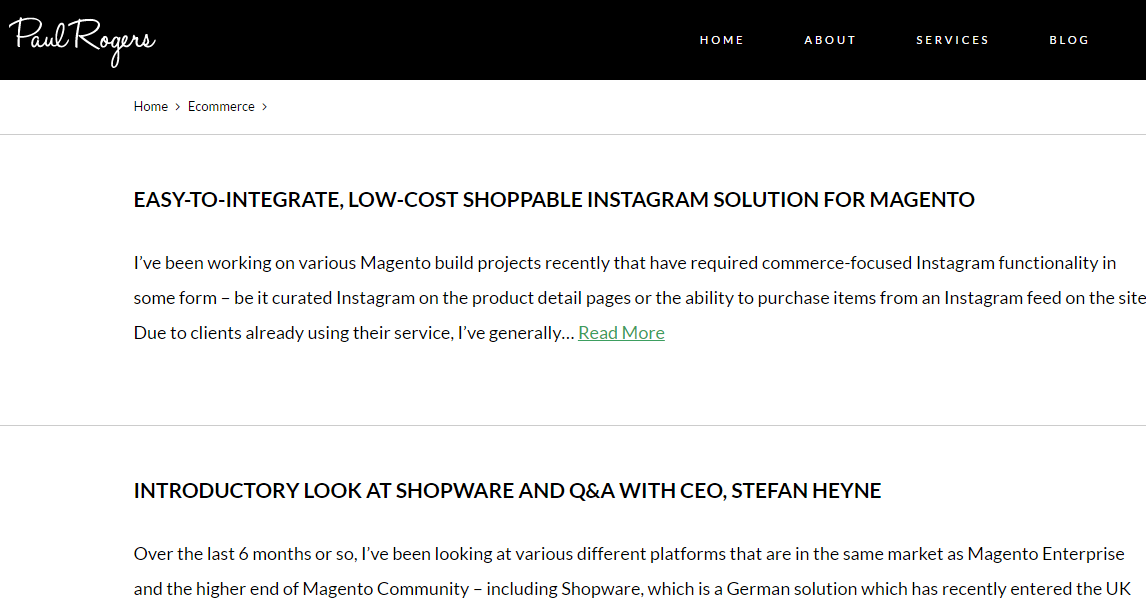Click Read More under the Instagram article

tap(621, 333)
